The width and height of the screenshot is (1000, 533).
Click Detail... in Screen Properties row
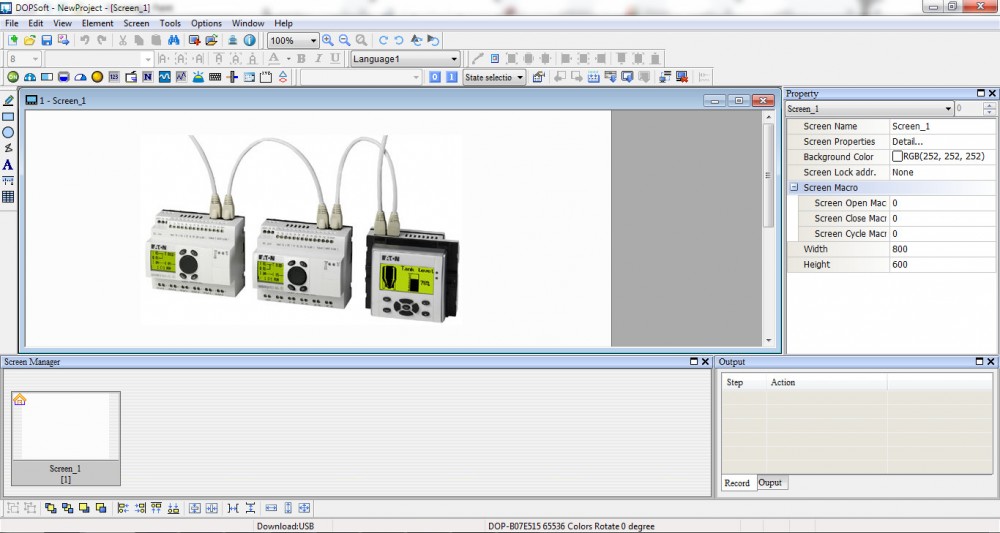click(908, 142)
